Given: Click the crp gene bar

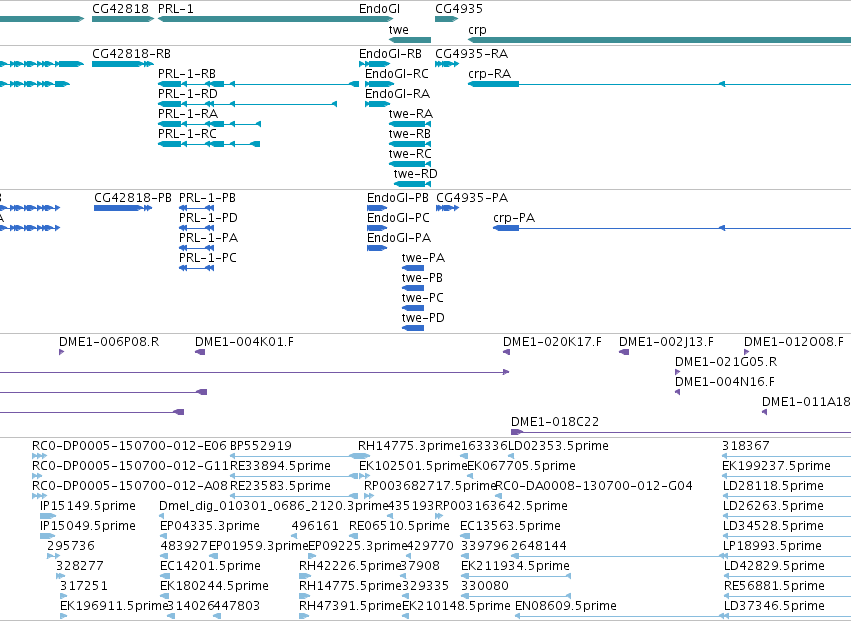Looking at the screenshot, I should coord(659,40).
